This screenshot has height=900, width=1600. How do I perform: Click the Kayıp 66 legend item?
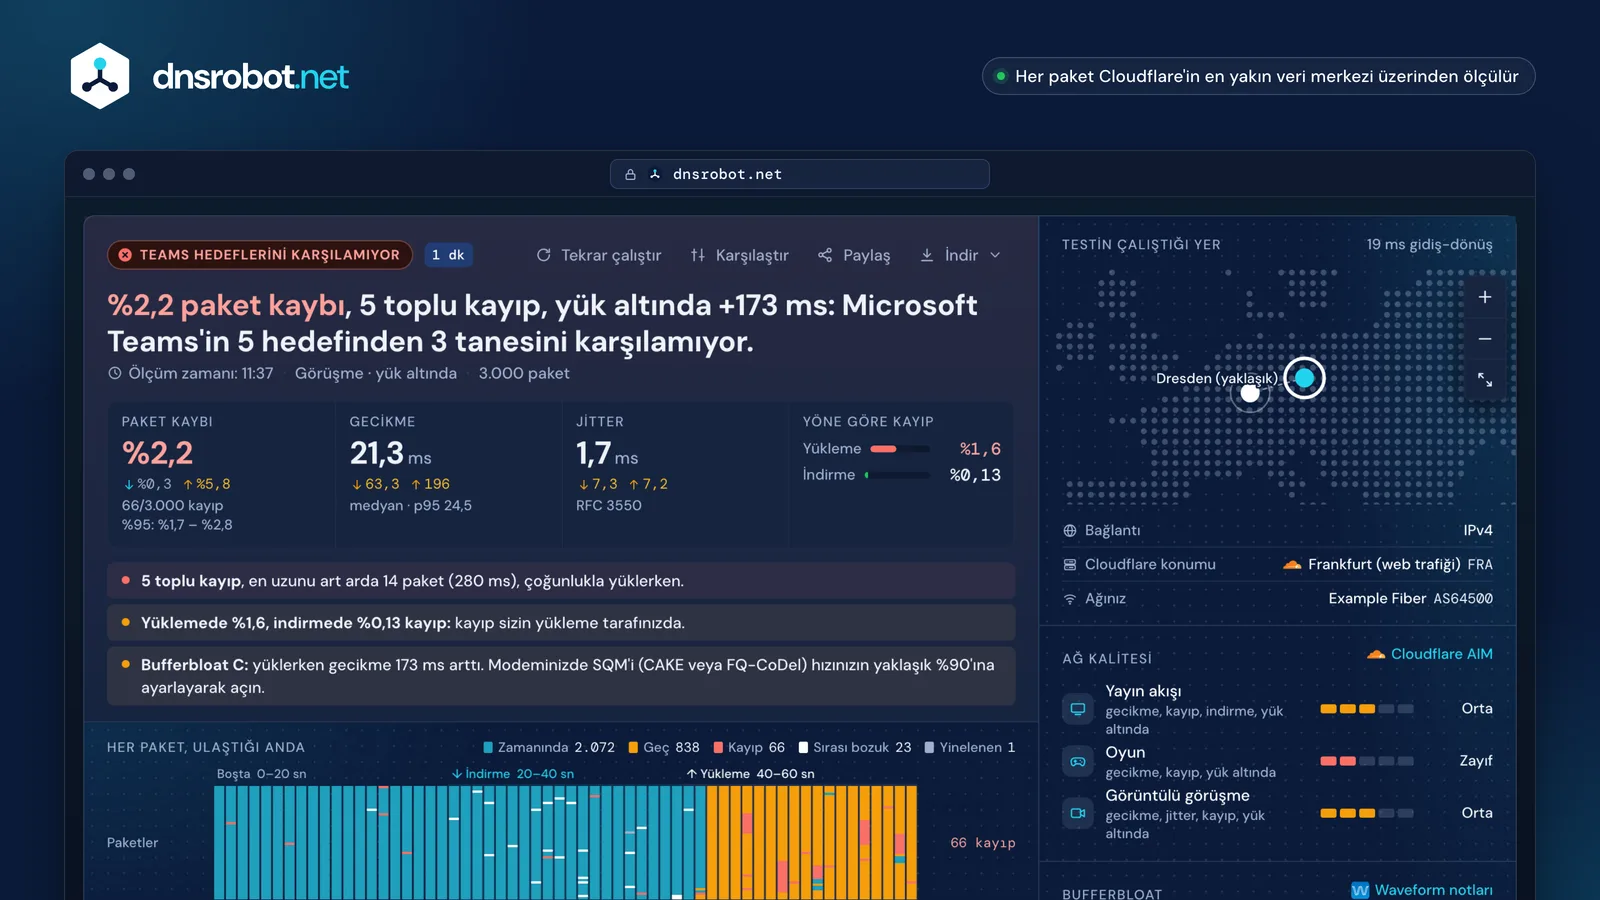point(749,747)
